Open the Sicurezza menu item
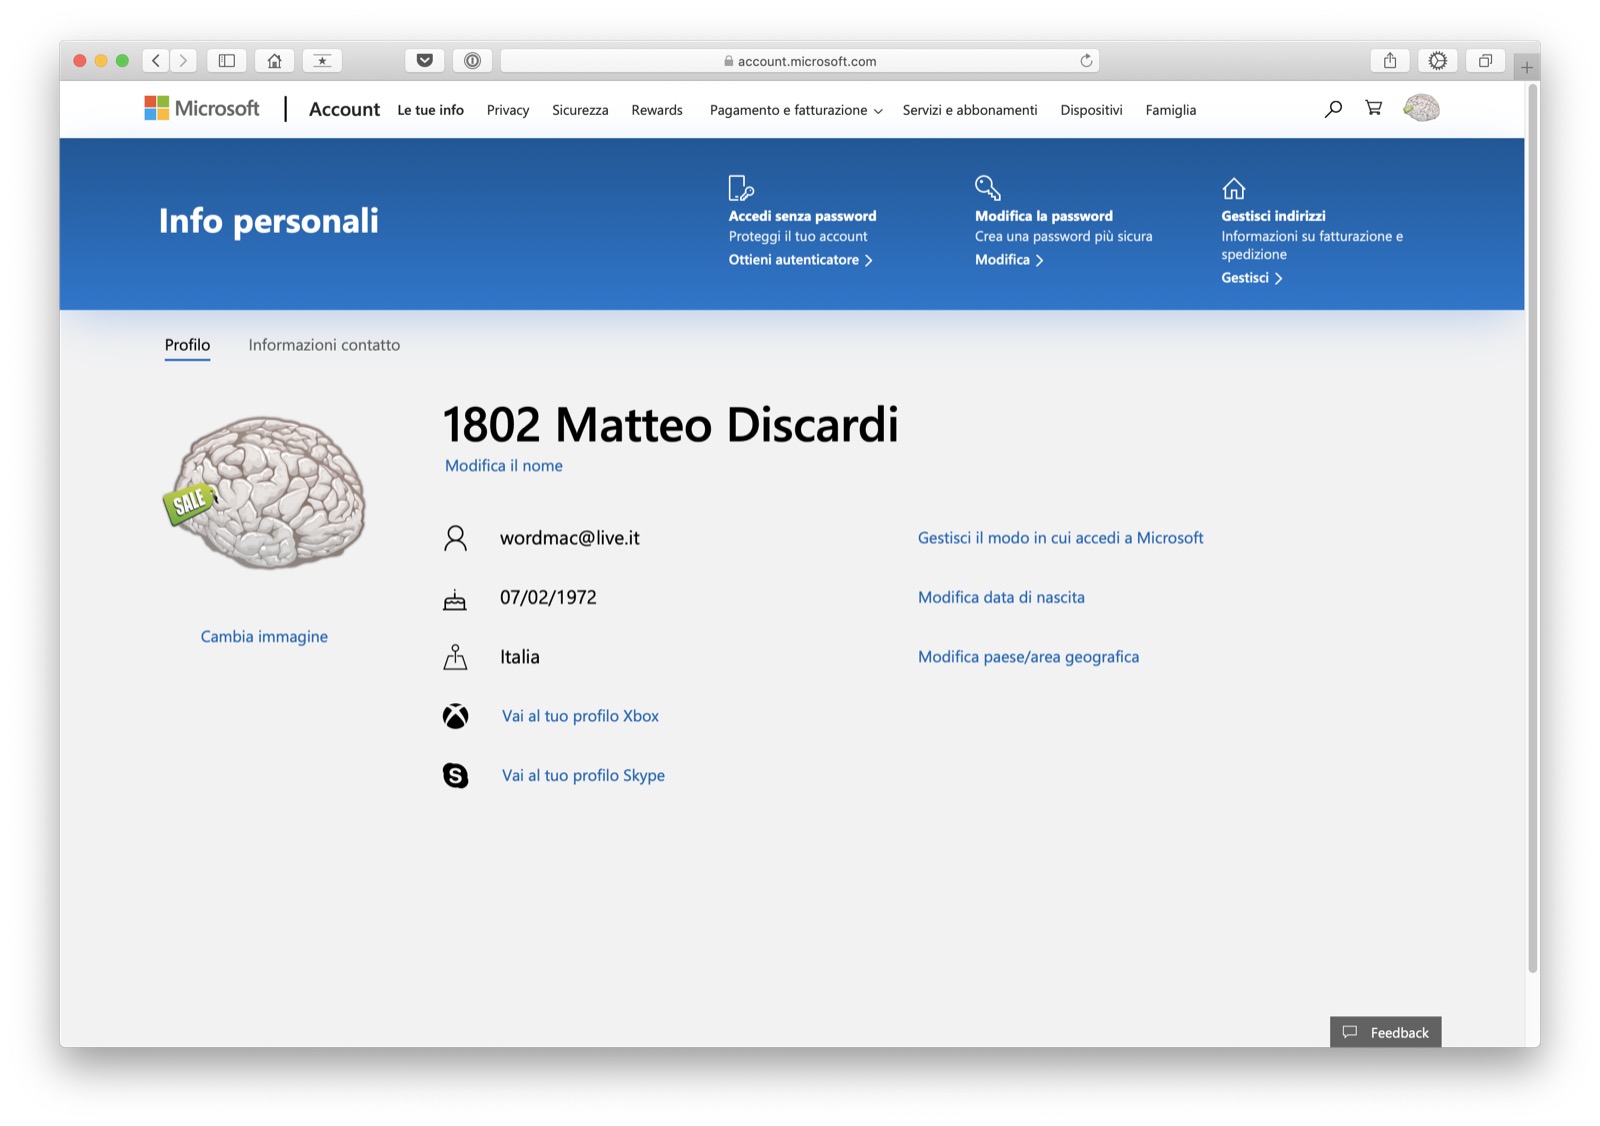Image resolution: width=1600 pixels, height=1126 pixels. pyautogui.click(x=580, y=110)
